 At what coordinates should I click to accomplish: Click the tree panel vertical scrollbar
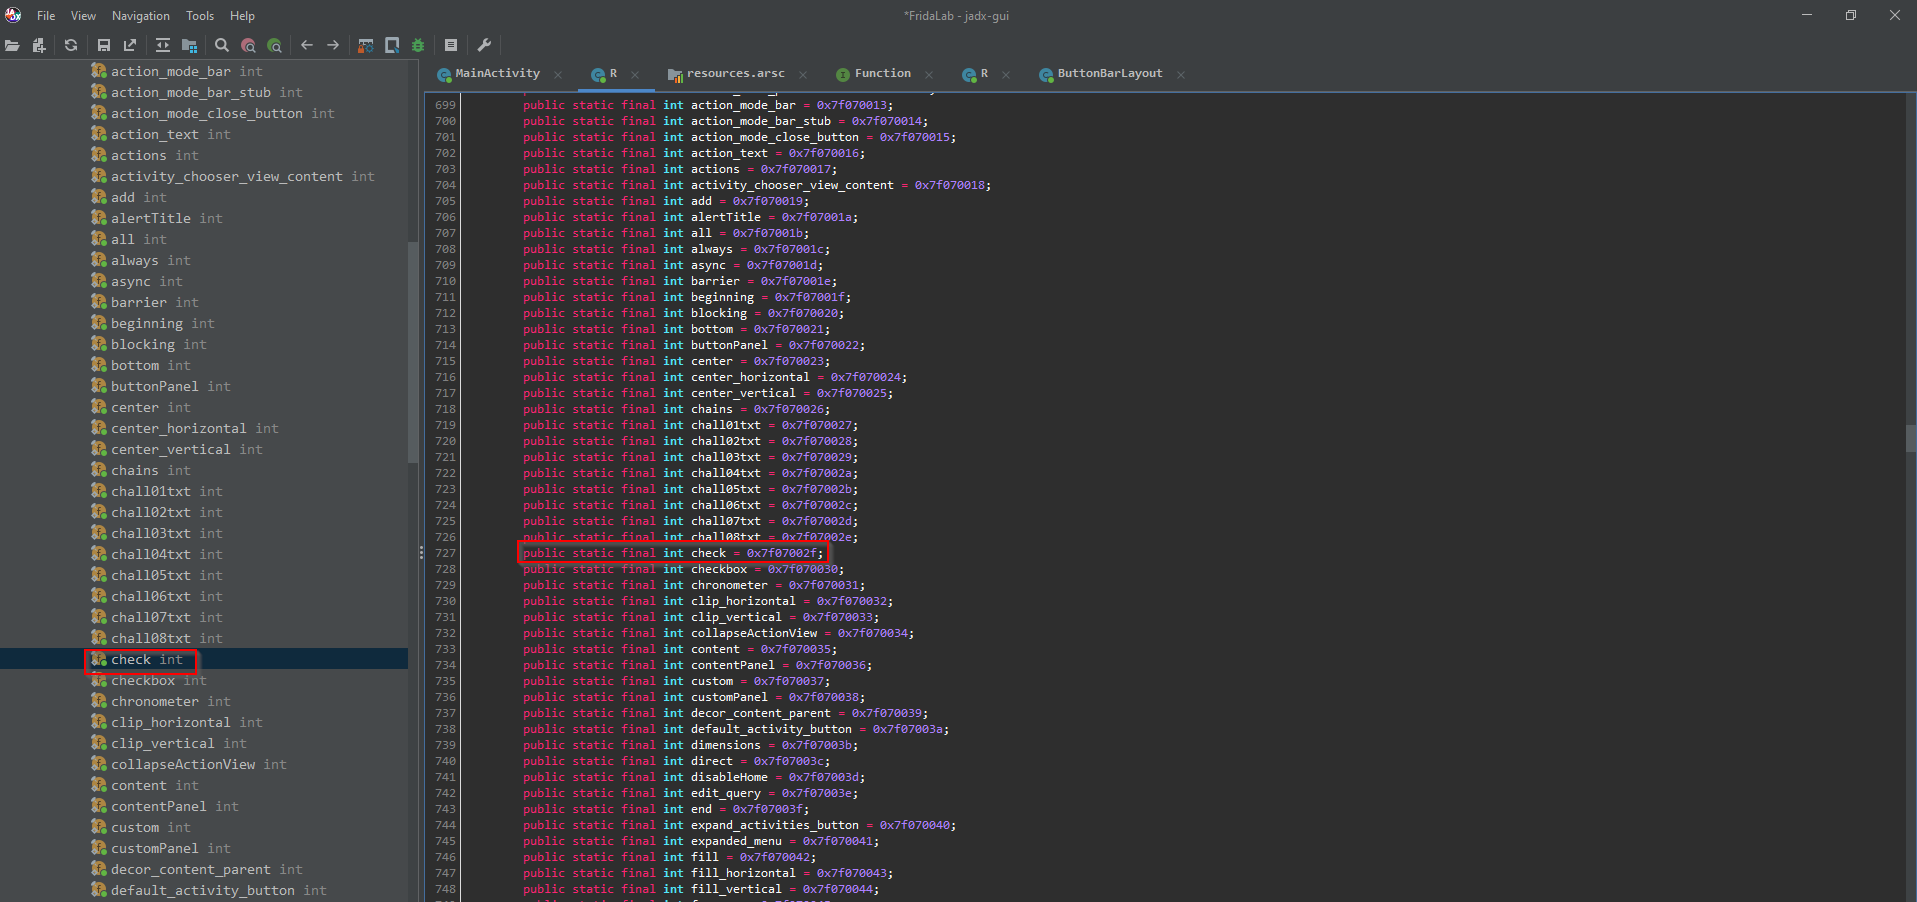pos(413,350)
